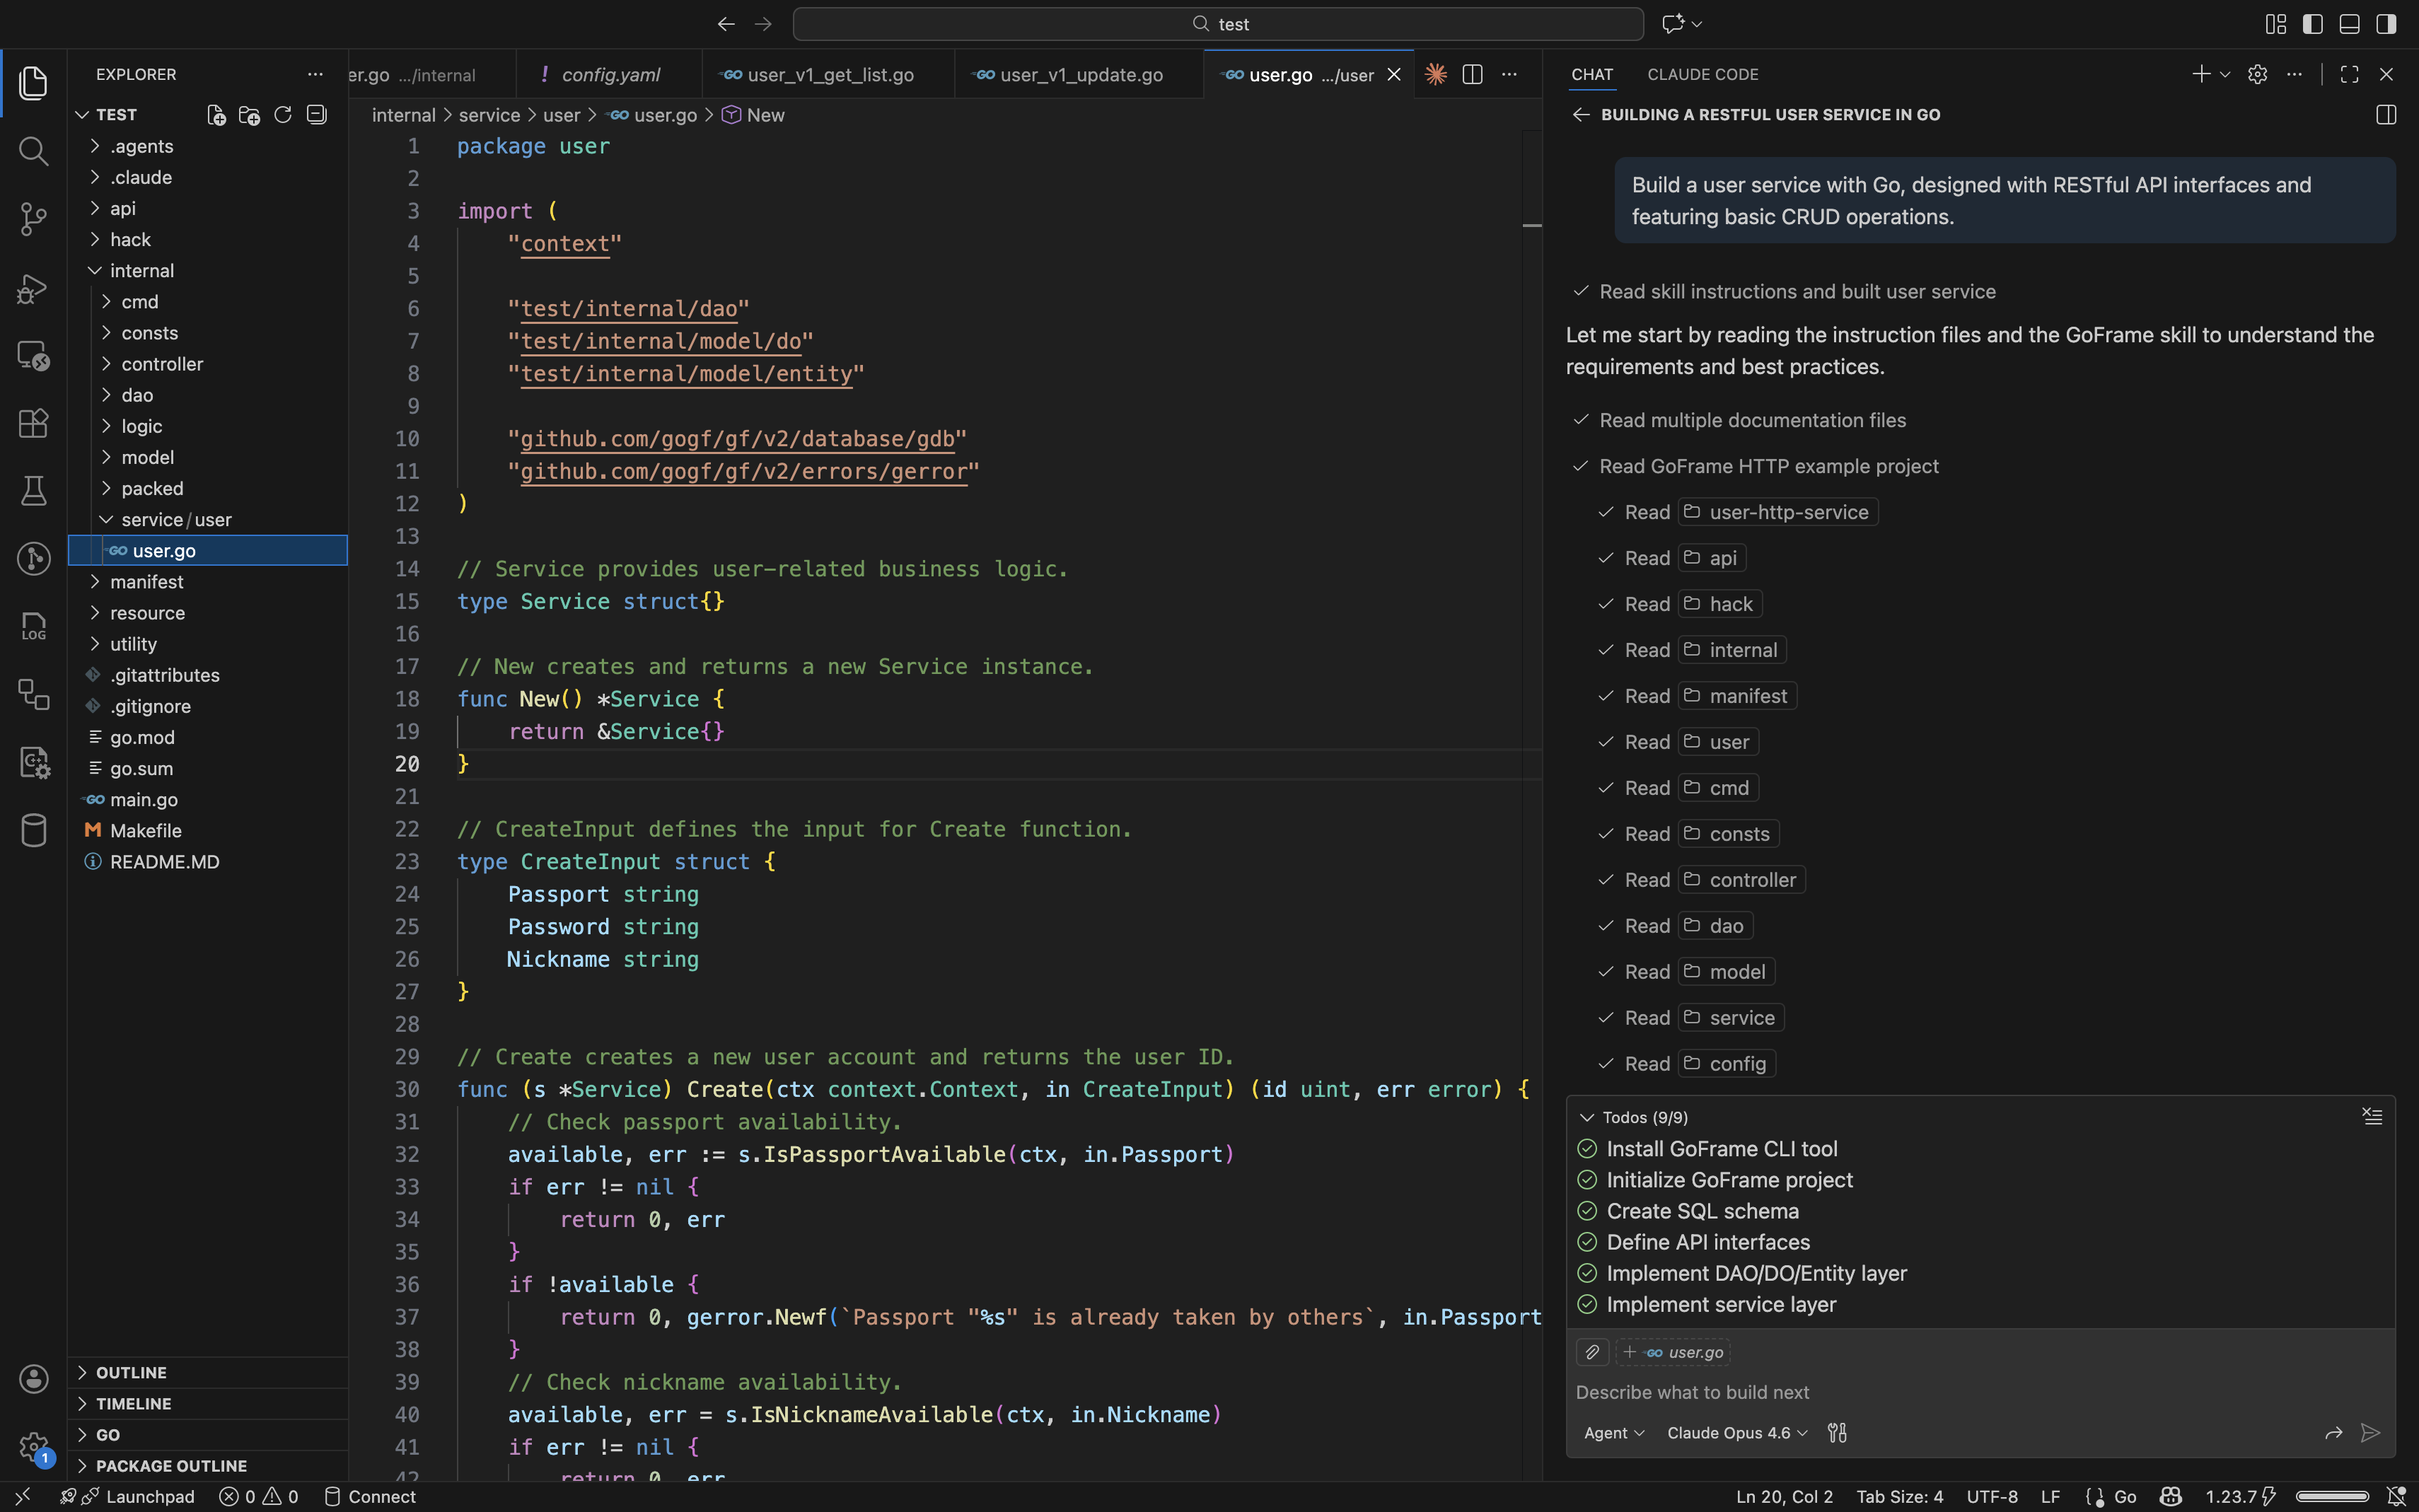This screenshot has height=1512, width=2419.
Task: Click the top search box showing test
Action: pos(1217,24)
